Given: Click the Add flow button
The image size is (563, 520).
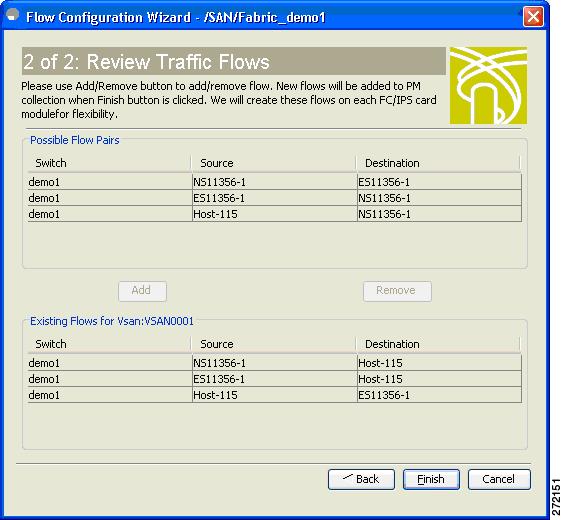Looking at the screenshot, I should (143, 291).
